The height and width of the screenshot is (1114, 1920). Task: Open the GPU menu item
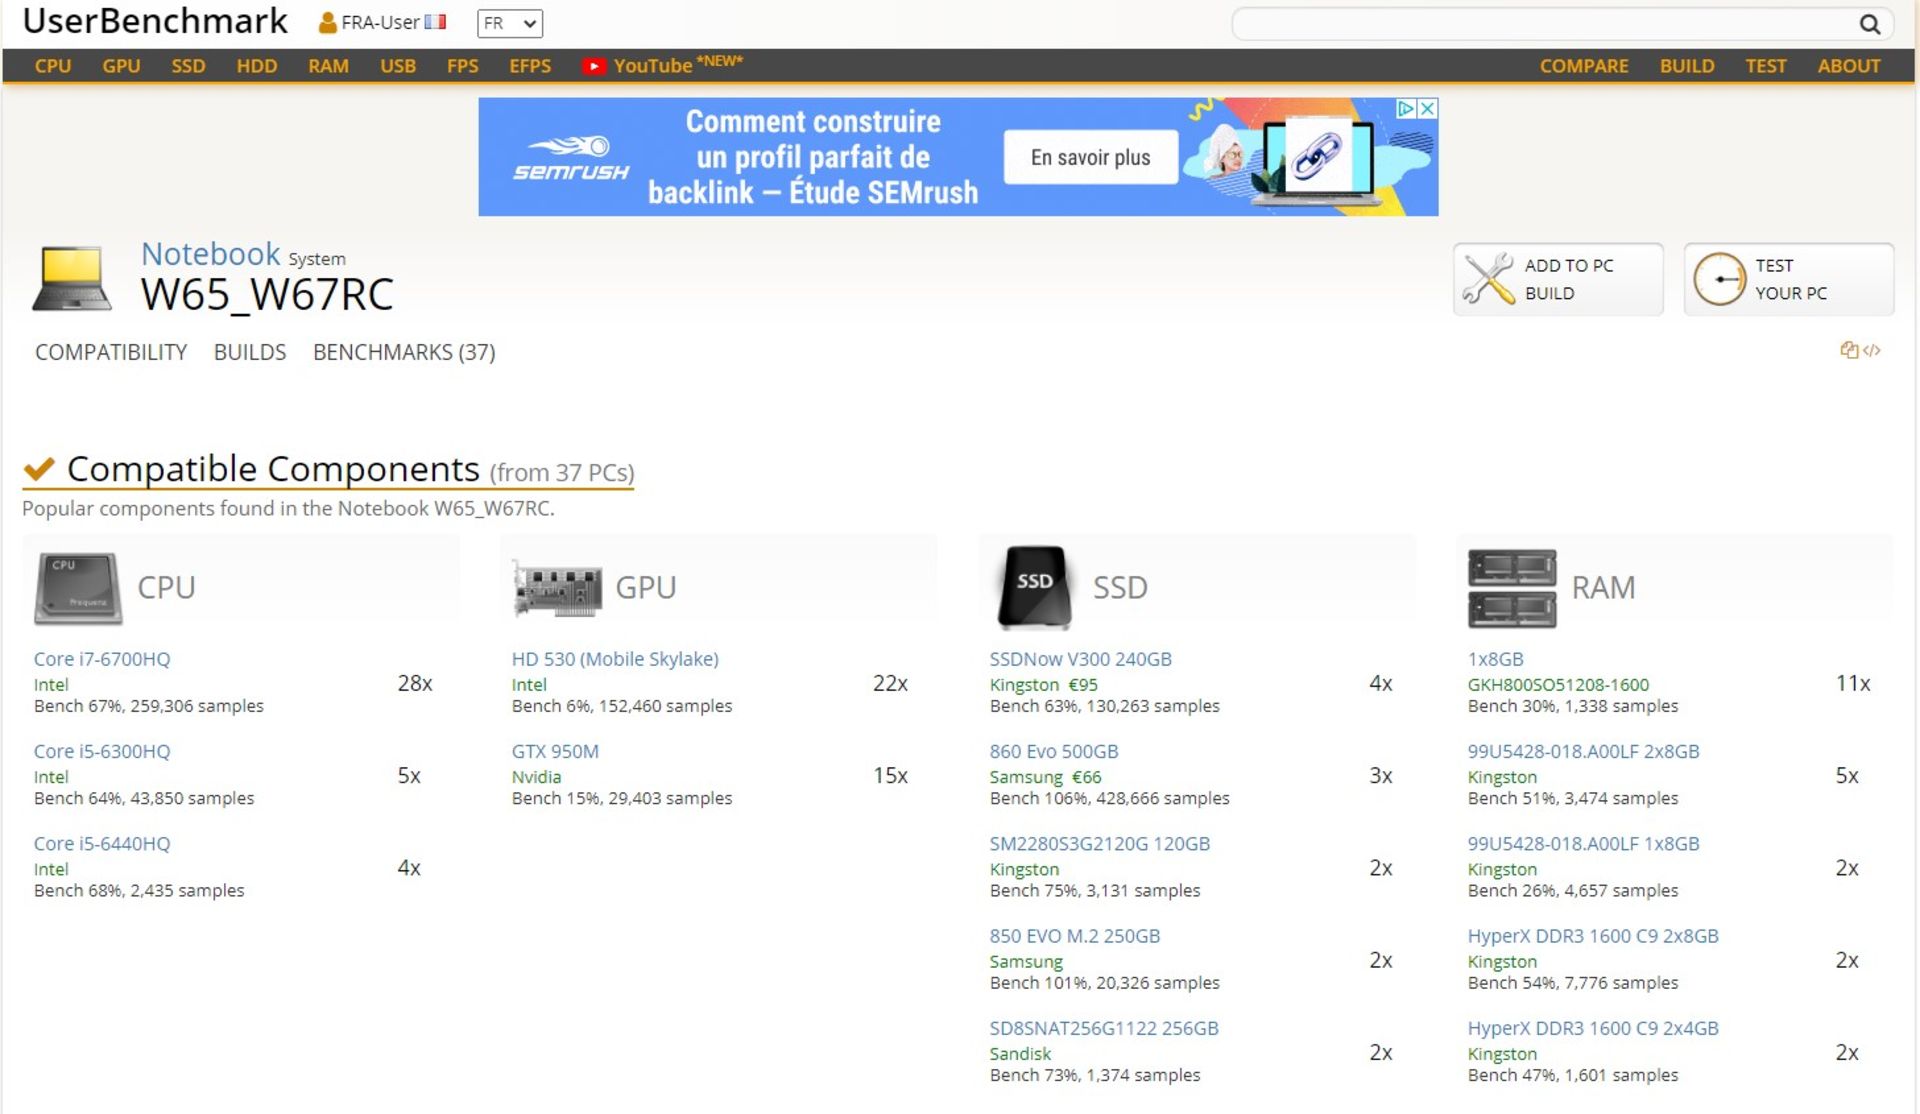121,66
